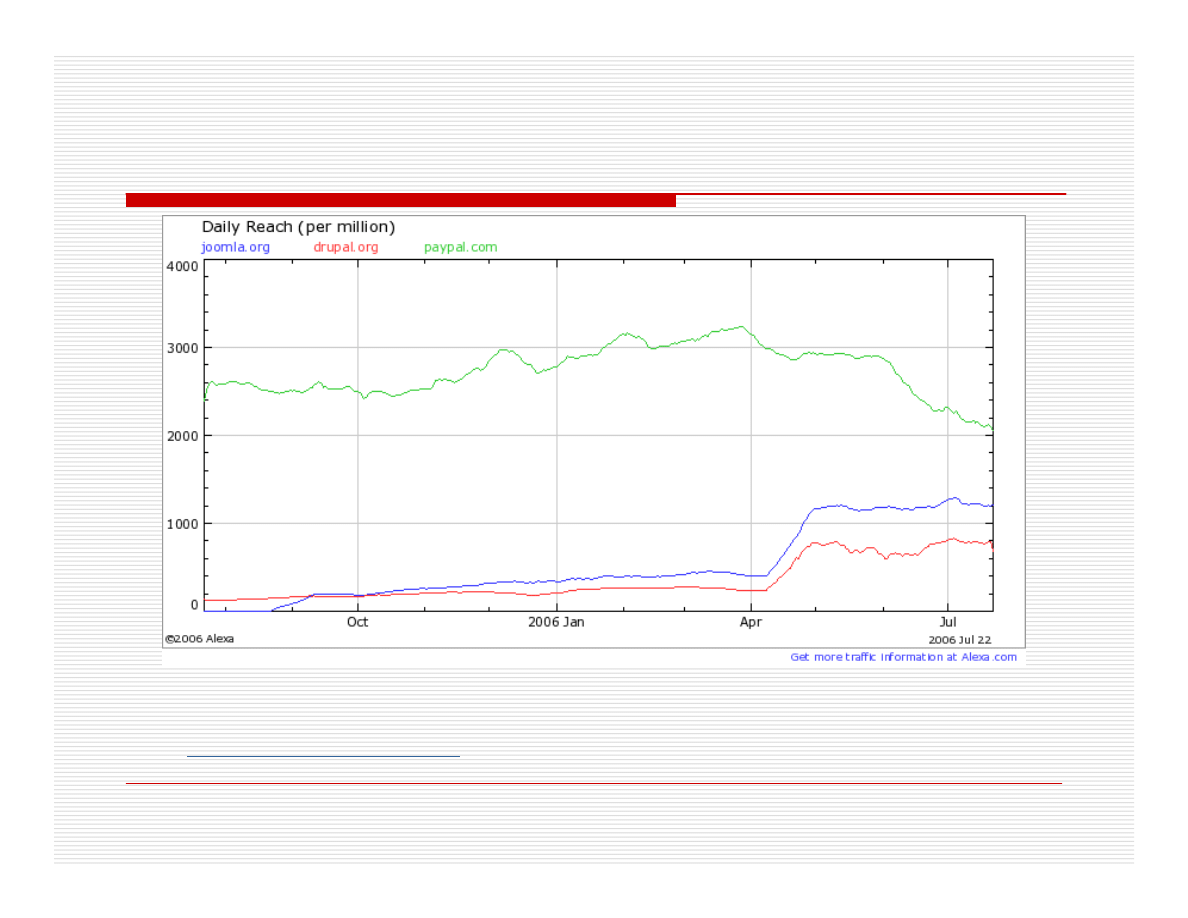Screen dimensions: 1188x918
Task: Click the blue underlined link below the chart
Action: pyautogui.click(x=323, y=756)
